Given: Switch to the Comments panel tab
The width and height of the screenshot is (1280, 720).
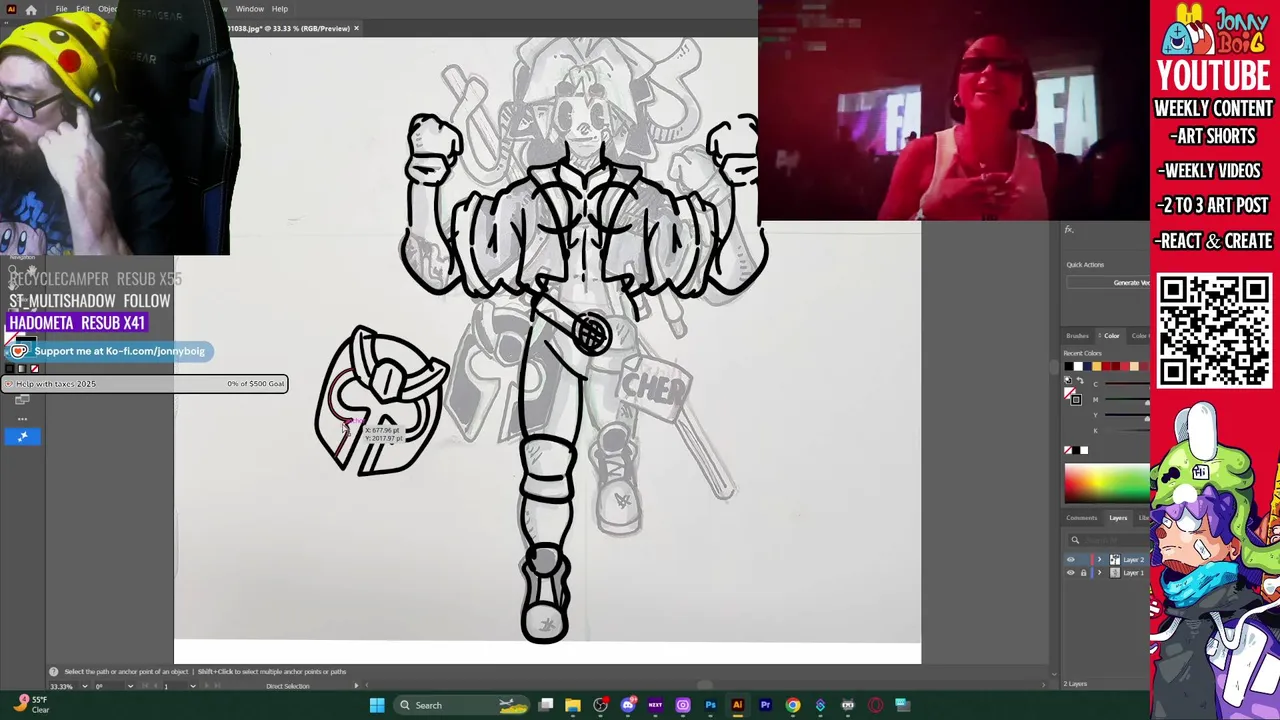Looking at the screenshot, I should (1082, 518).
